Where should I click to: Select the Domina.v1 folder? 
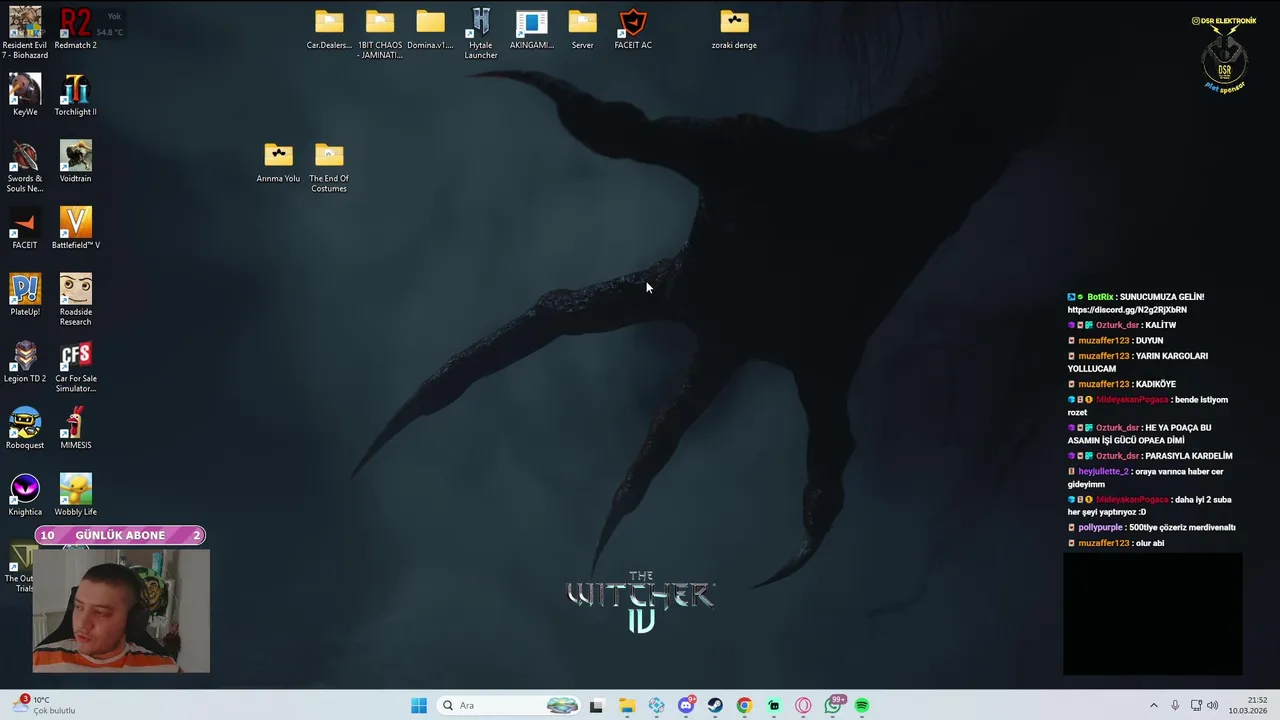coord(430,29)
